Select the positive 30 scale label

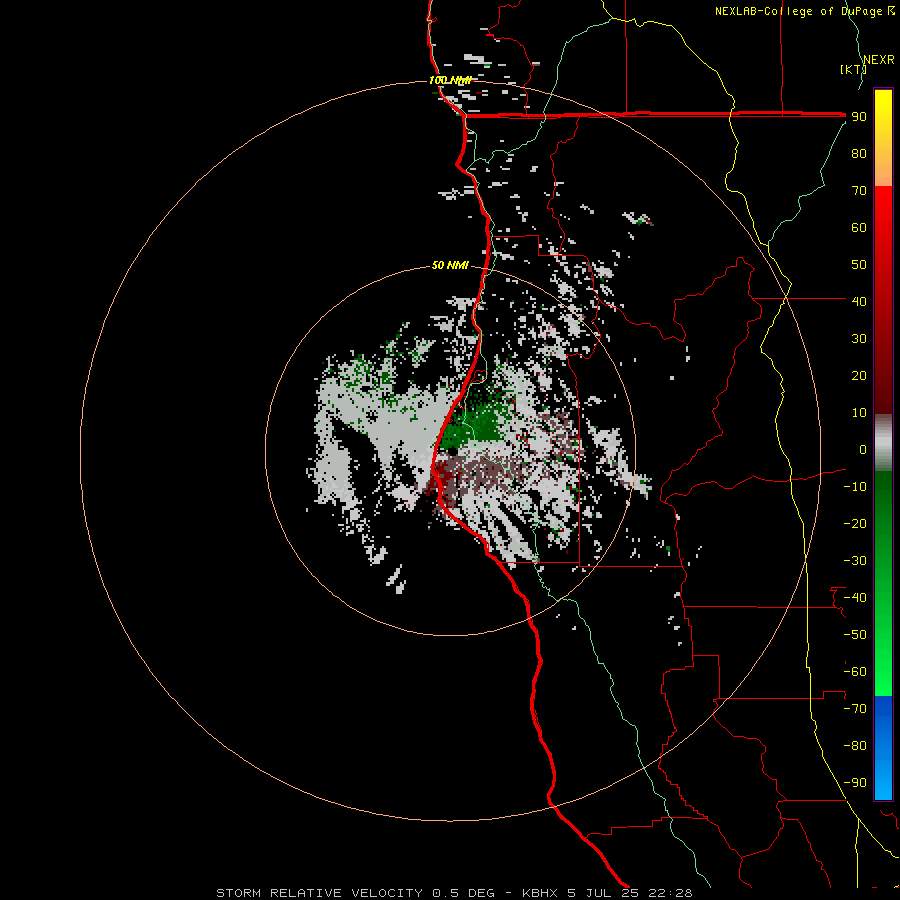click(x=859, y=339)
